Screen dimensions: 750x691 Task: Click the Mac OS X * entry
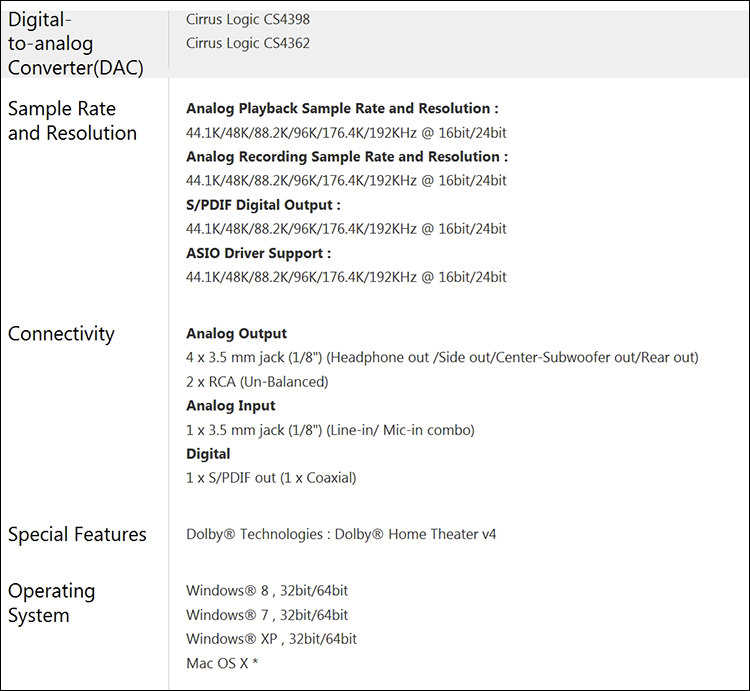(222, 663)
